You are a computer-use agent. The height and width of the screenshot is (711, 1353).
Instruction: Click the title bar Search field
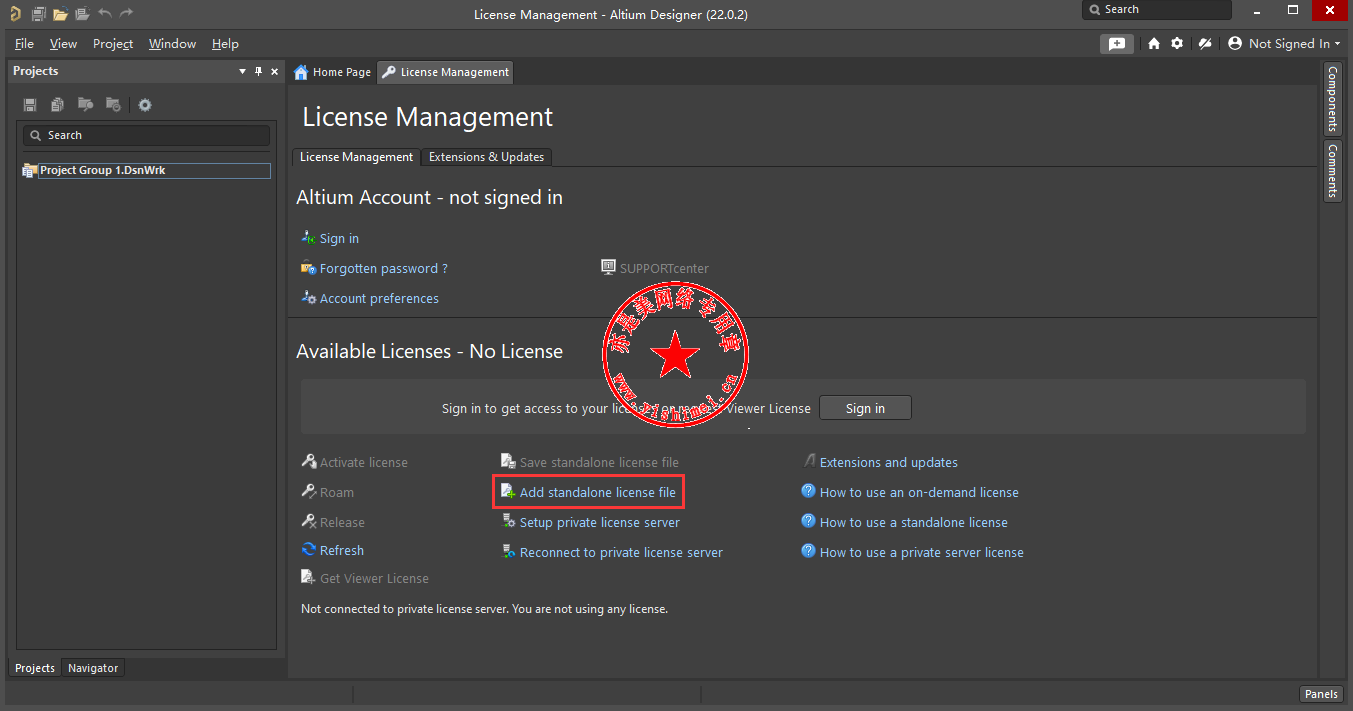pos(1157,10)
